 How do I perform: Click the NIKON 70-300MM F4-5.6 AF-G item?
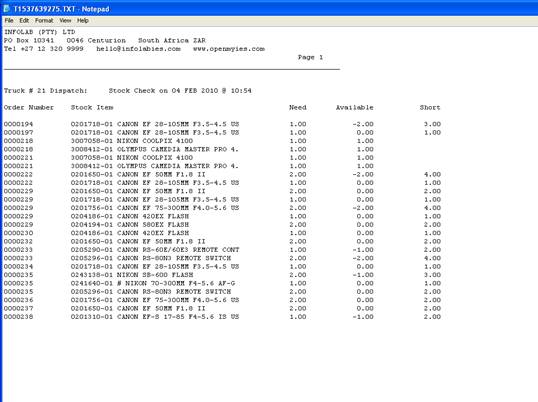[153, 283]
